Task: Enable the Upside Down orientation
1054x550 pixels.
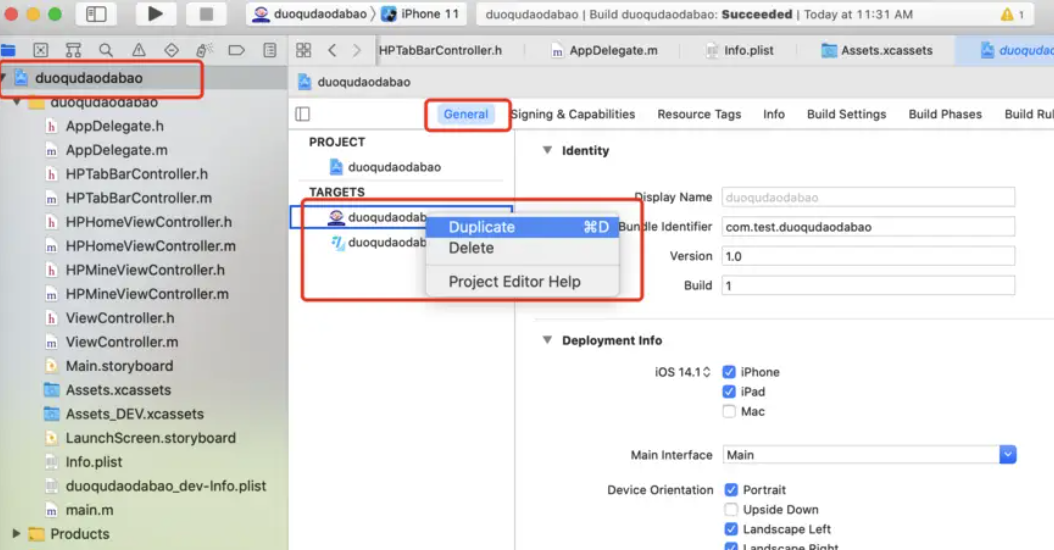Action: 731,510
